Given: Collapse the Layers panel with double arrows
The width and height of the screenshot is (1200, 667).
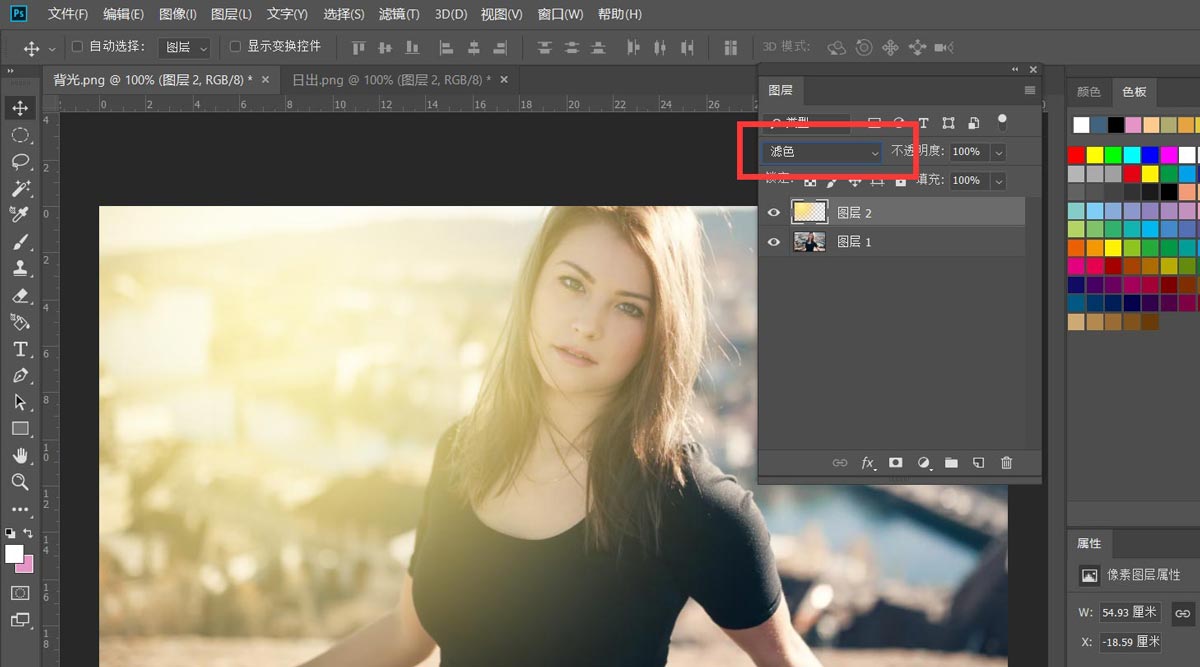Looking at the screenshot, I should click(1016, 70).
